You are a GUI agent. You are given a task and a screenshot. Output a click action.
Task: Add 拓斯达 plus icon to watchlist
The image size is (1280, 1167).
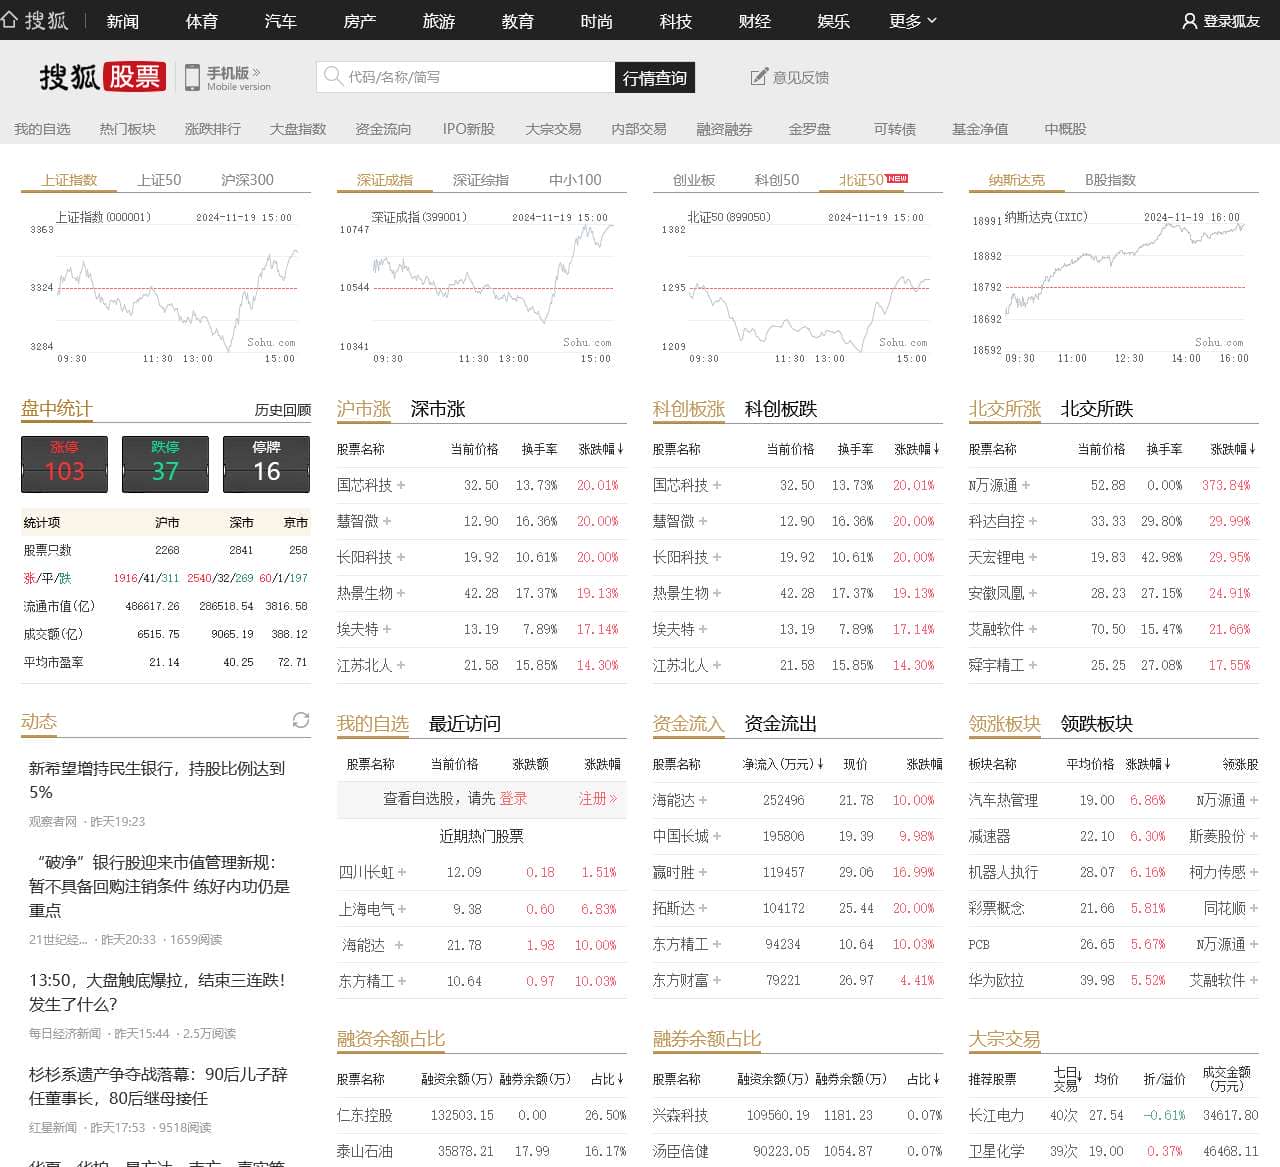703,908
